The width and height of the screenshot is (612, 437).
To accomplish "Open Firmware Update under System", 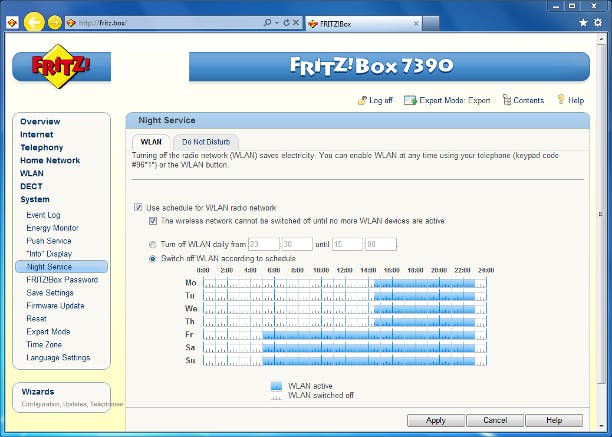I will pyautogui.click(x=55, y=306).
